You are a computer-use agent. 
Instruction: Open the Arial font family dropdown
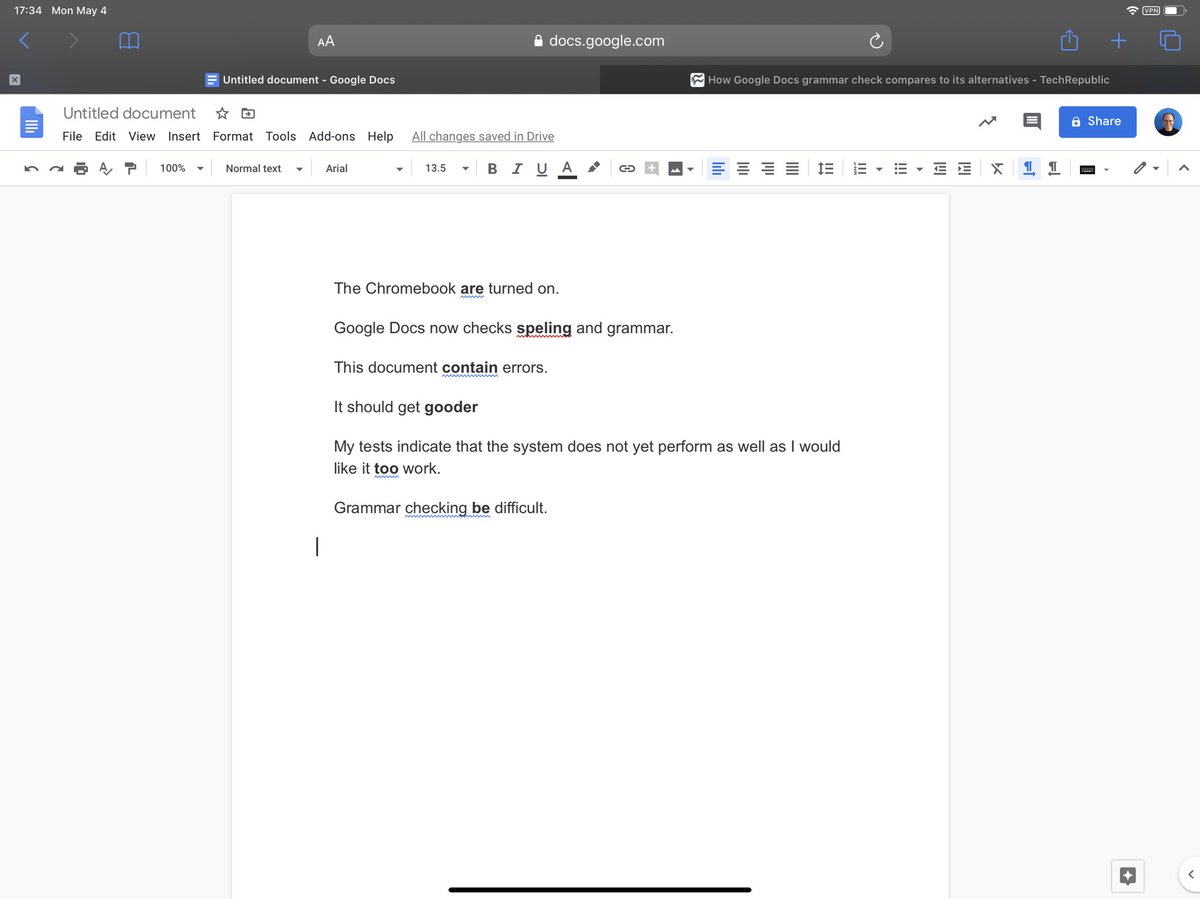click(363, 168)
